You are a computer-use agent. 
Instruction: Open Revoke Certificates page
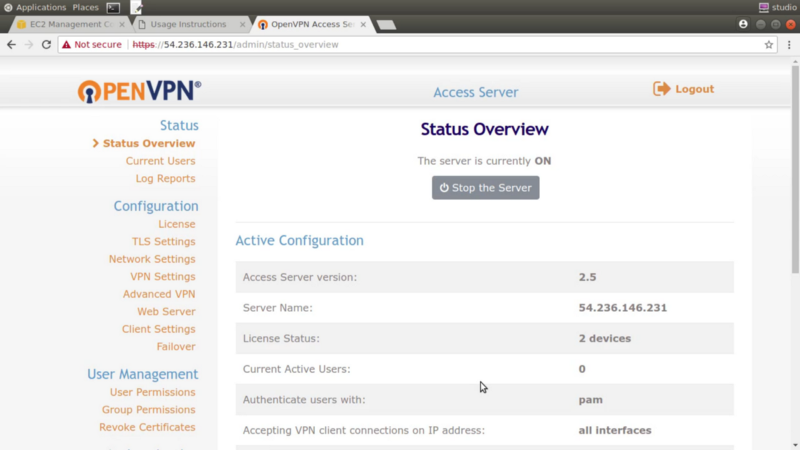coord(147,427)
